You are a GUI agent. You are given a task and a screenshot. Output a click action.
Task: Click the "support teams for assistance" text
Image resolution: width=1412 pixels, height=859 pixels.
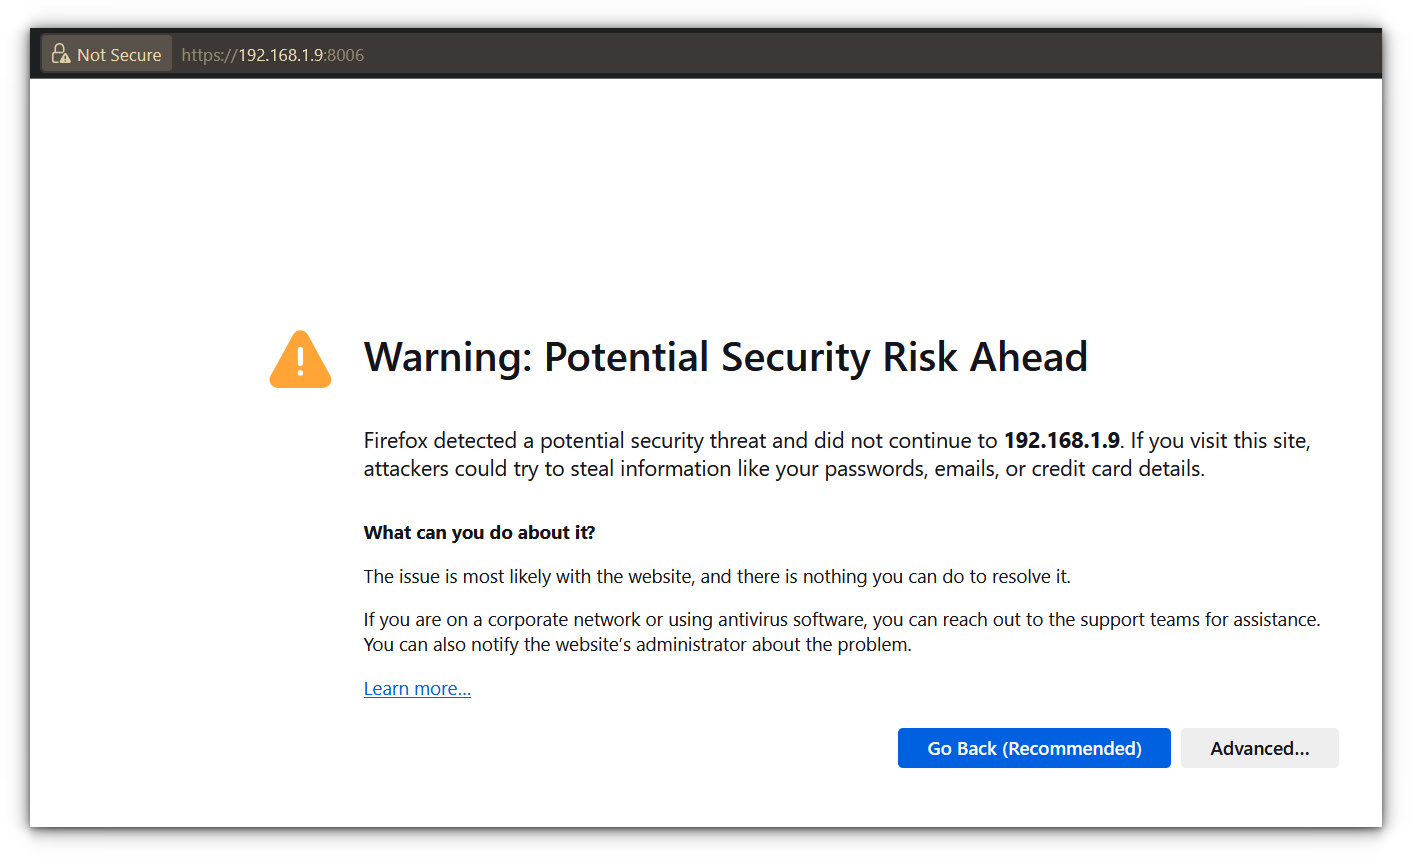pyautogui.click(x=1184, y=619)
